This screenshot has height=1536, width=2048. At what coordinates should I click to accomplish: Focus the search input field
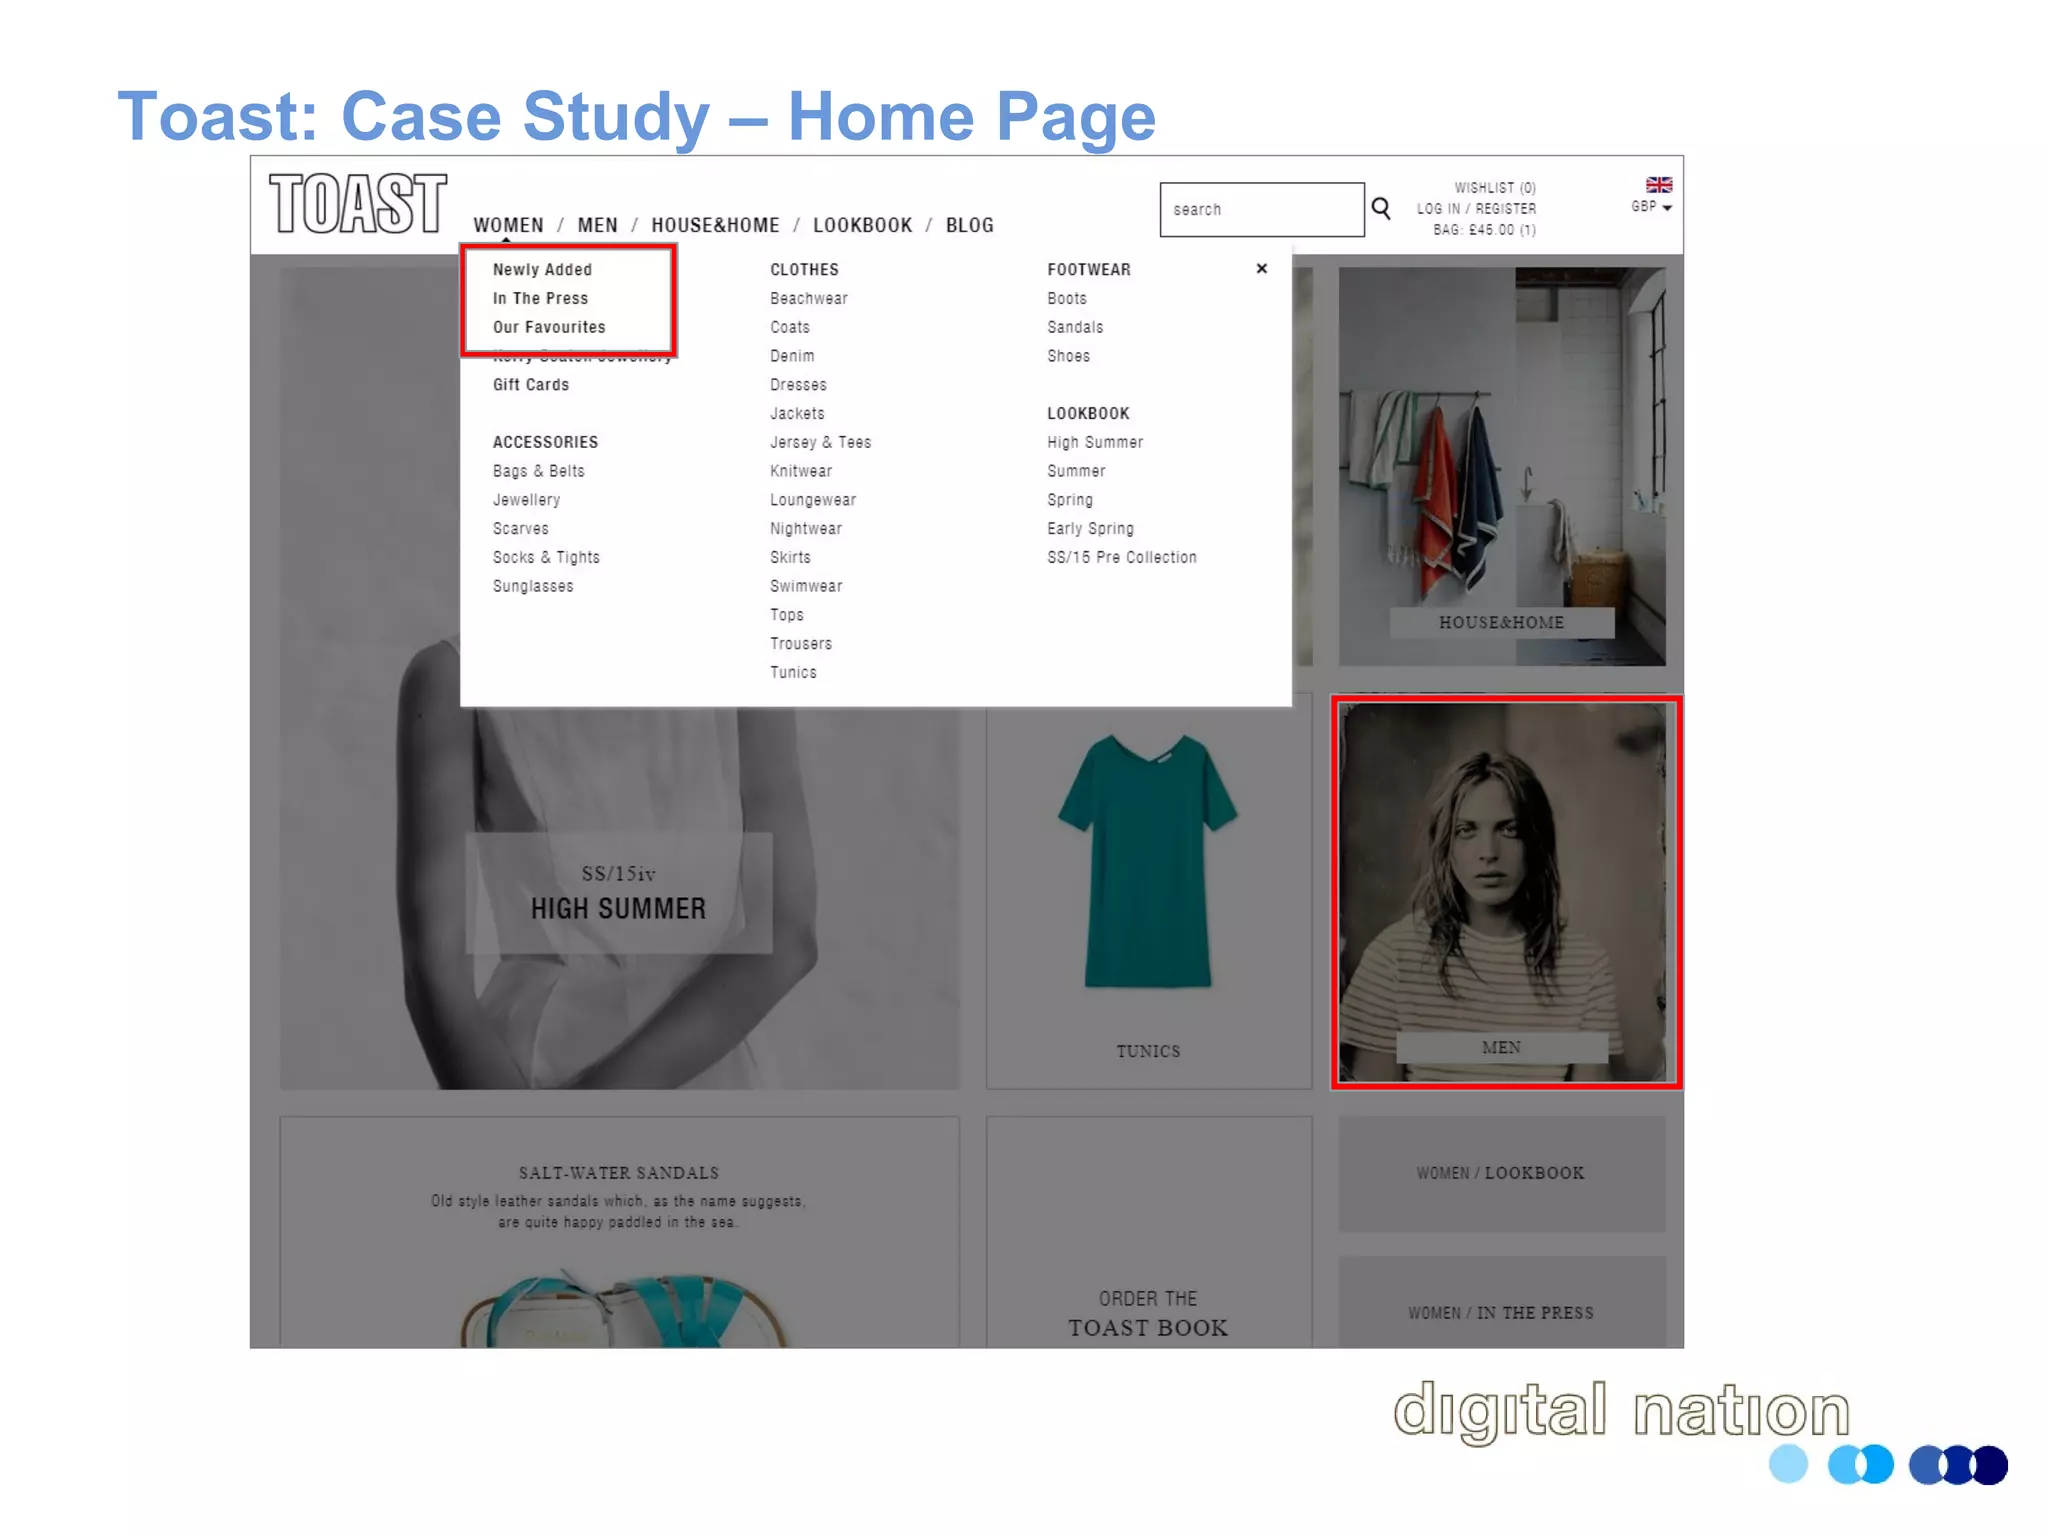[x=1262, y=209]
